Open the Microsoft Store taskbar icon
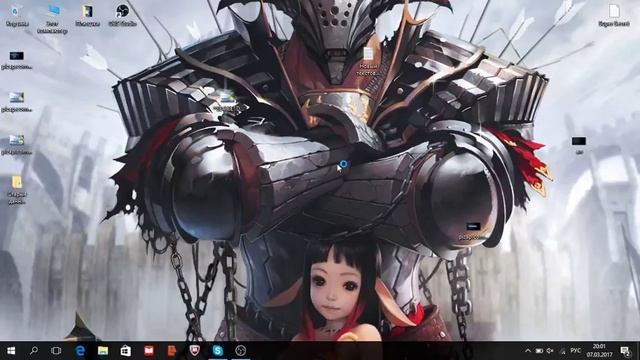This screenshot has width=640, height=360. coord(126,351)
